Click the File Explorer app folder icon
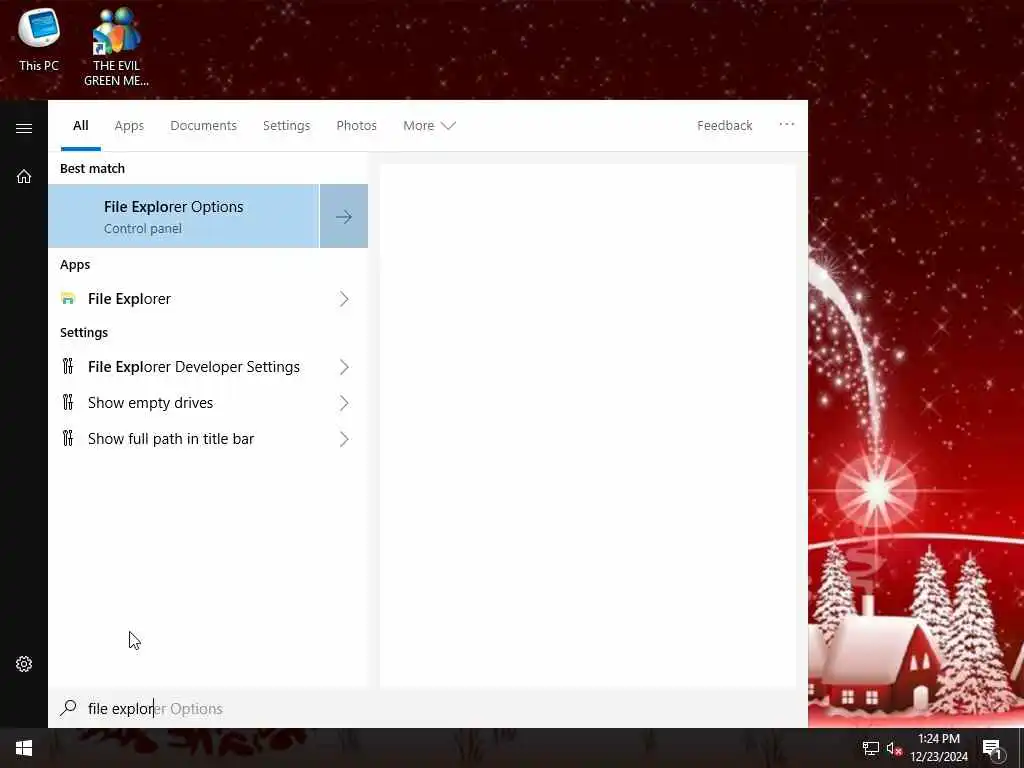The height and width of the screenshot is (768, 1024). (68, 298)
